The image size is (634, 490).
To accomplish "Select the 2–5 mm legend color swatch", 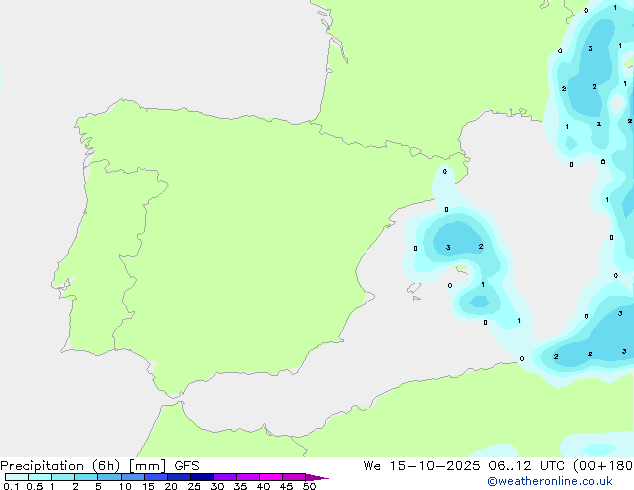I will (86, 477).
